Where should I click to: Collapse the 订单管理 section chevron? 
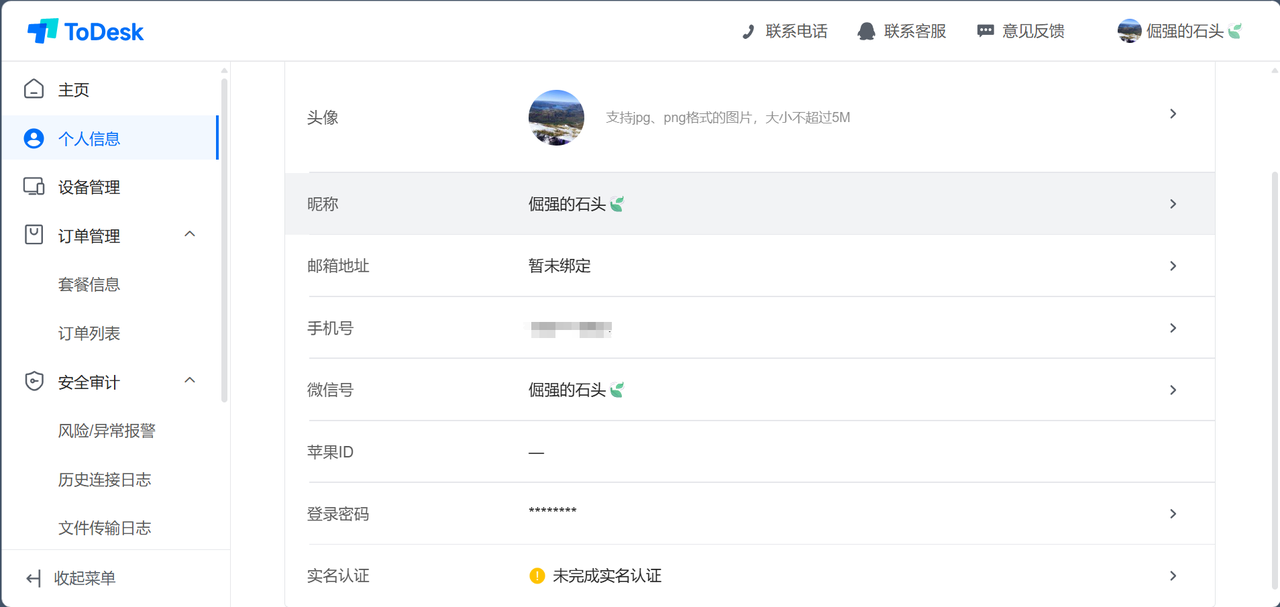coord(190,234)
